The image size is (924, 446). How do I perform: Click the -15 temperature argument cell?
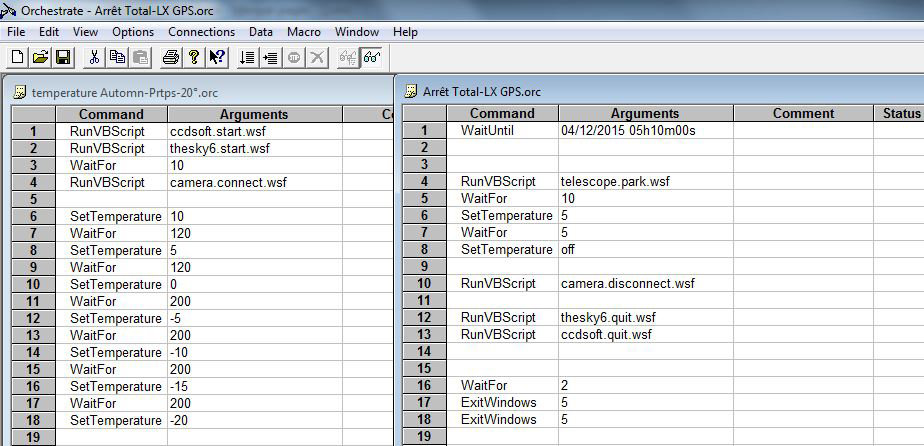[x=255, y=386]
